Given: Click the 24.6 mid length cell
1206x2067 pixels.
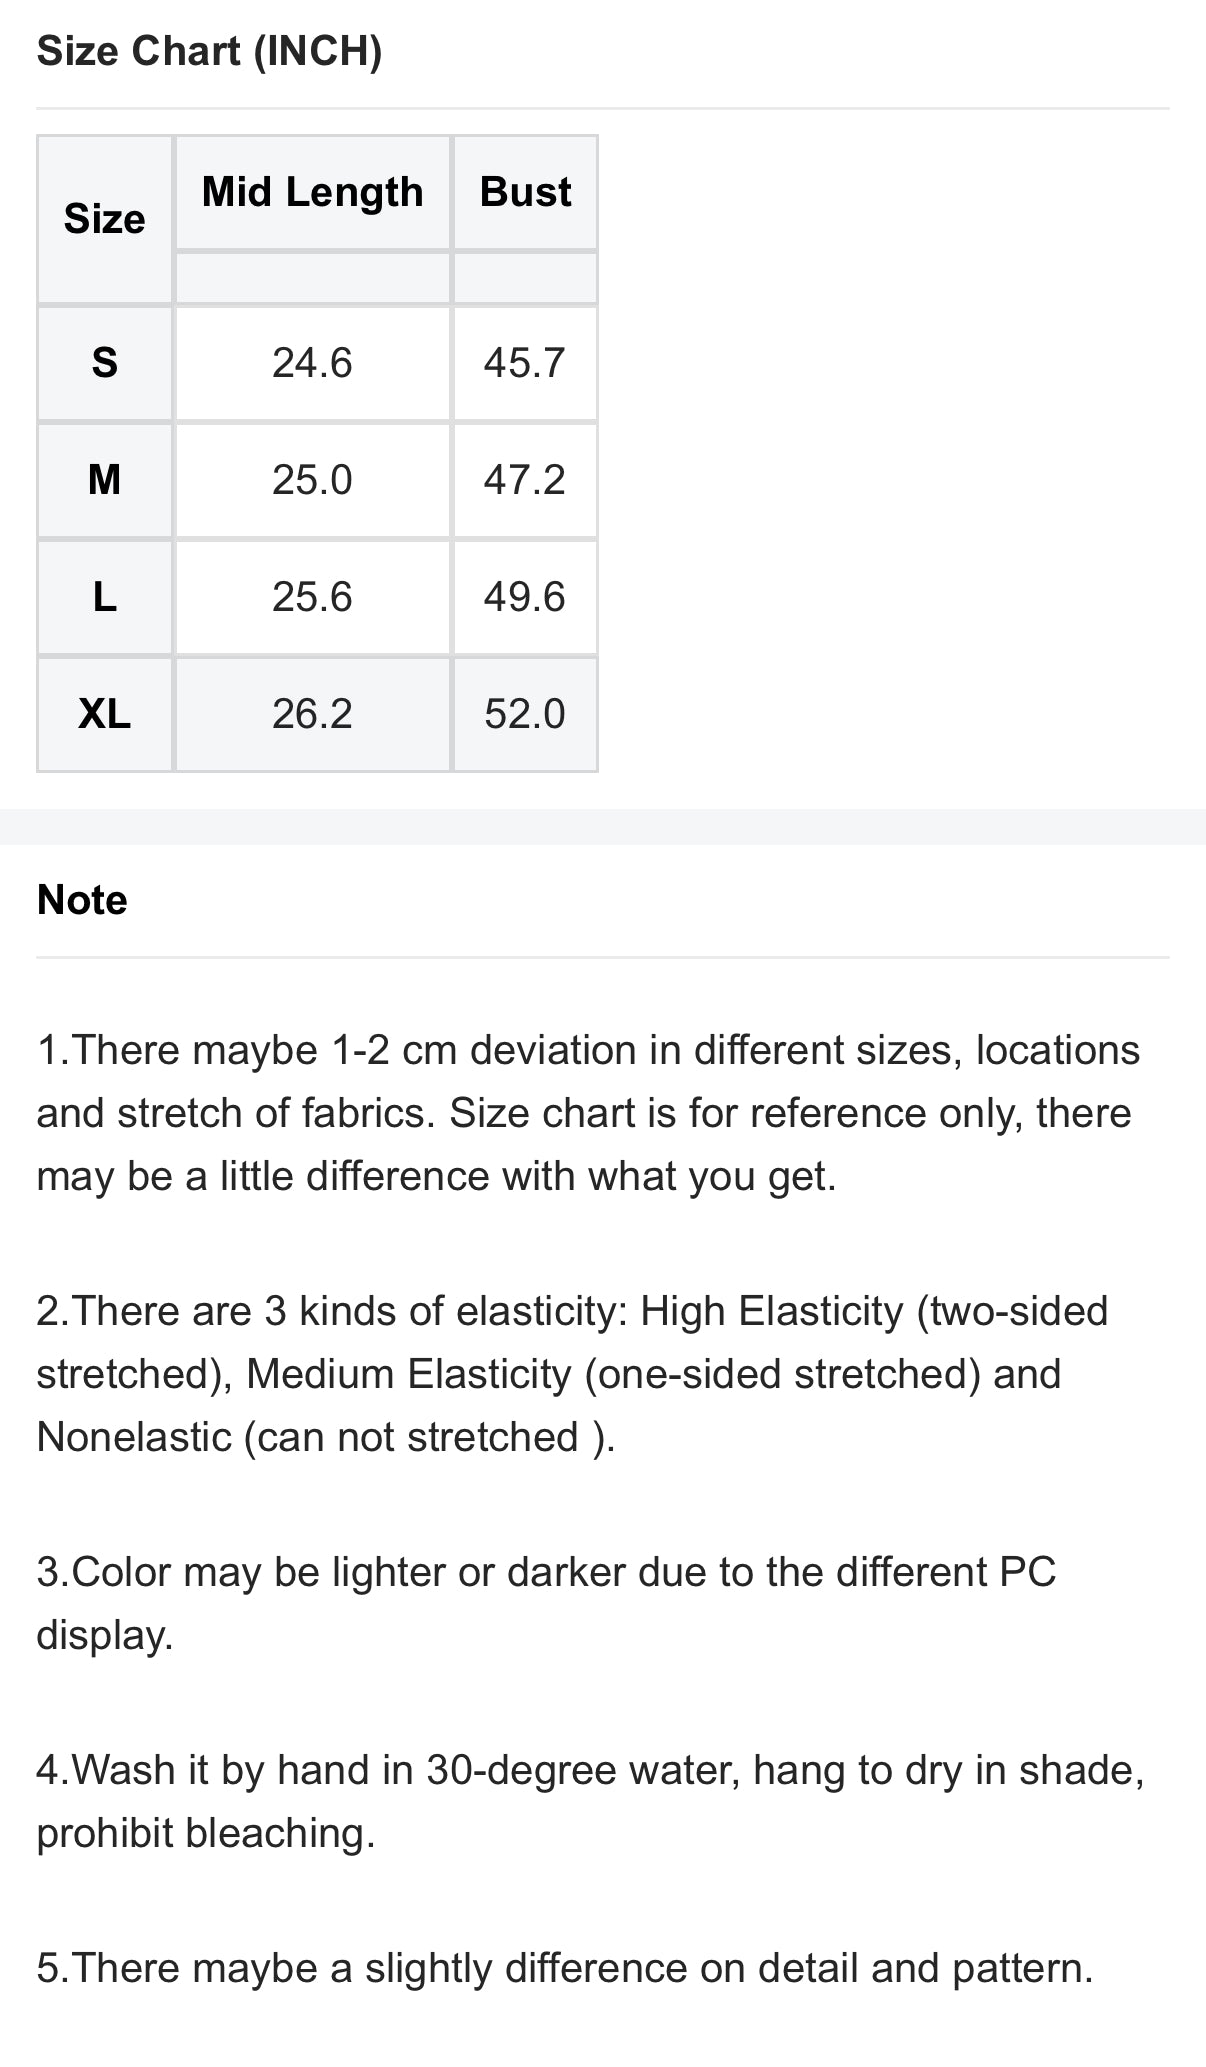Looking at the screenshot, I should (312, 362).
